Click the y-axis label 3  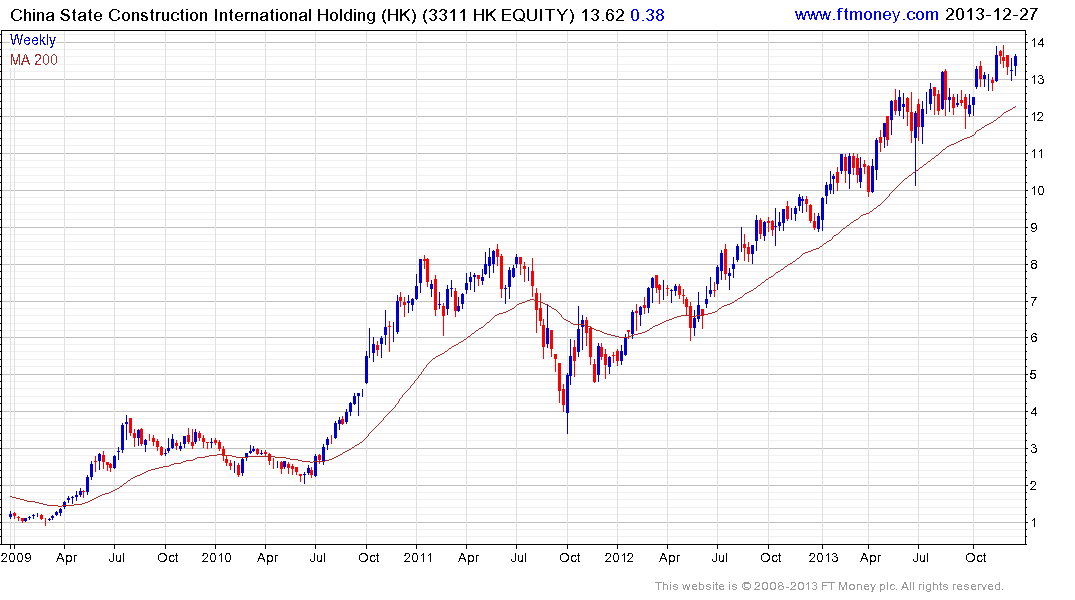pos(1034,449)
